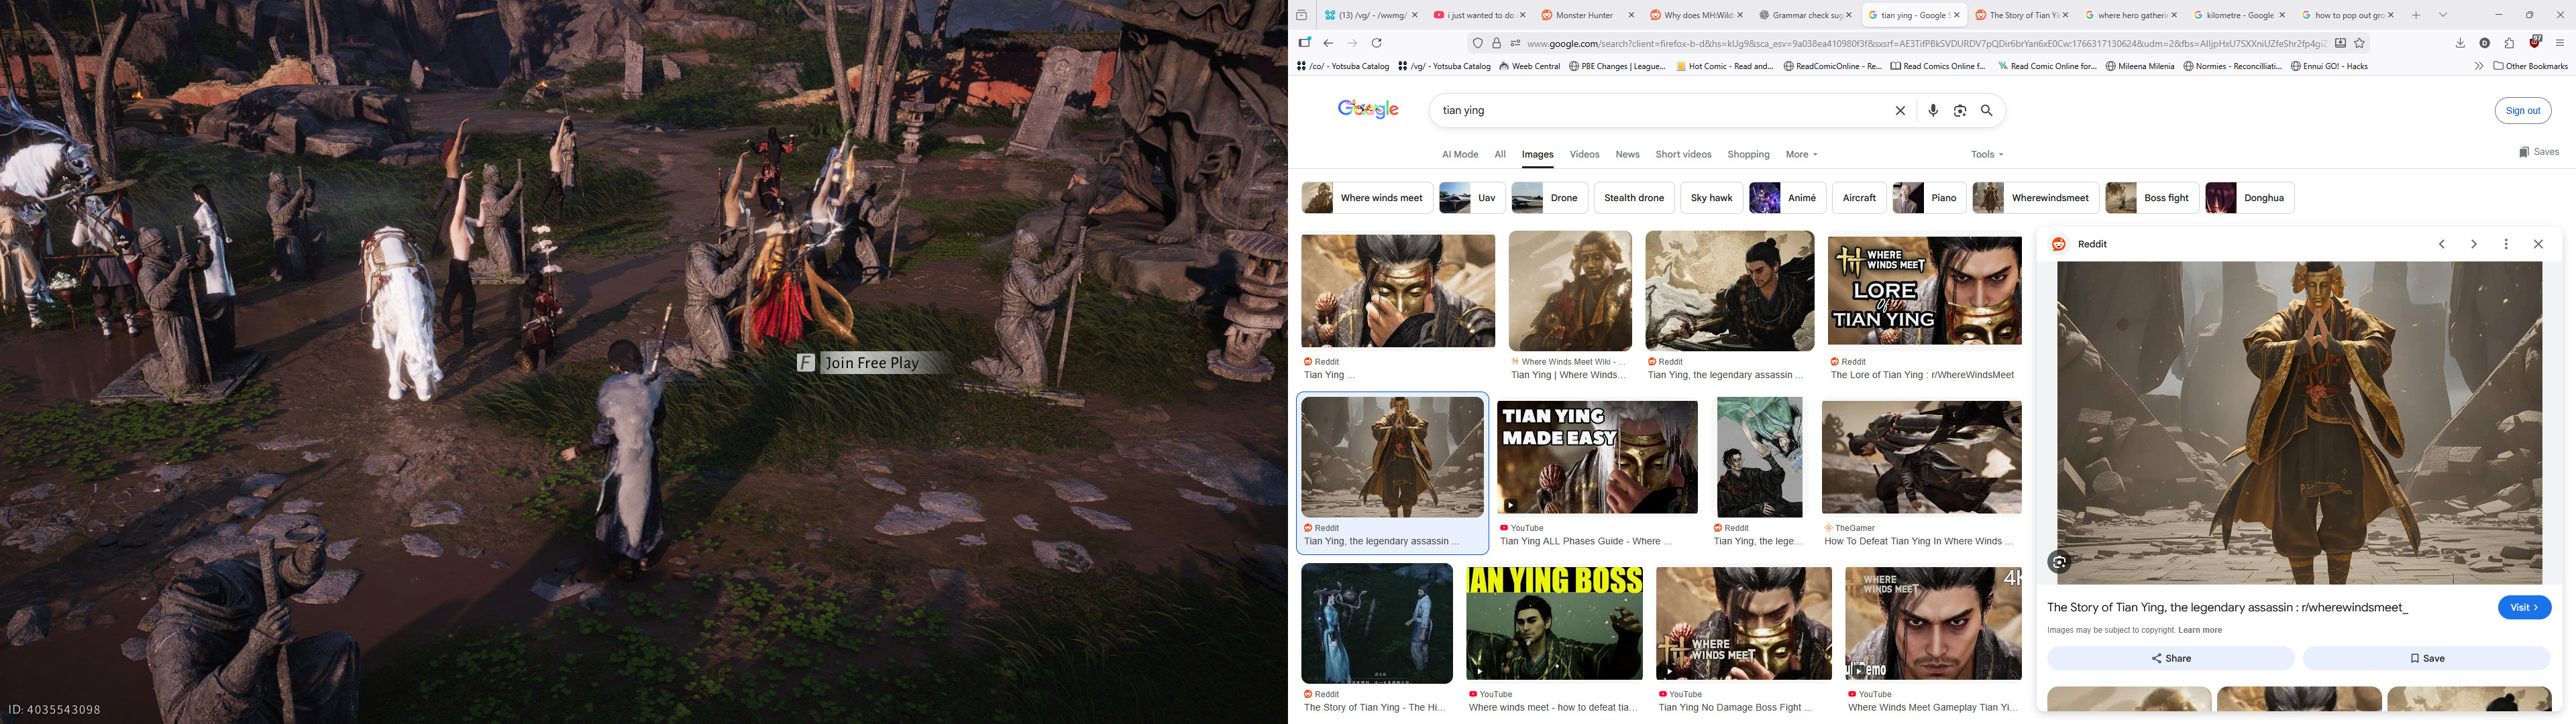Open the Tools dropdown
This screenshot has height=724, width=2576.
coord(1986,155)
